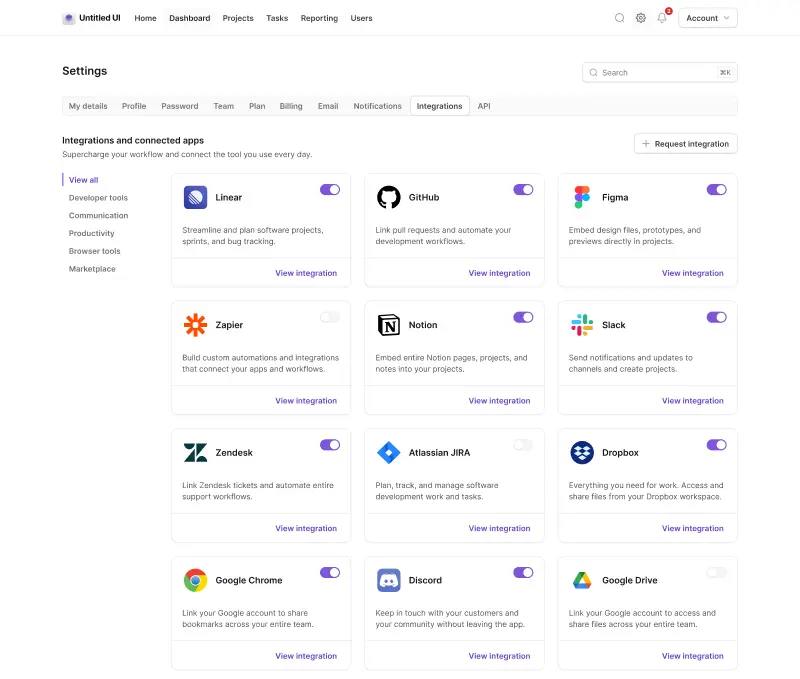Enable the Google Drive integration toggle
Viewport: 800px width, 679px height.
(x=717, y=572)
